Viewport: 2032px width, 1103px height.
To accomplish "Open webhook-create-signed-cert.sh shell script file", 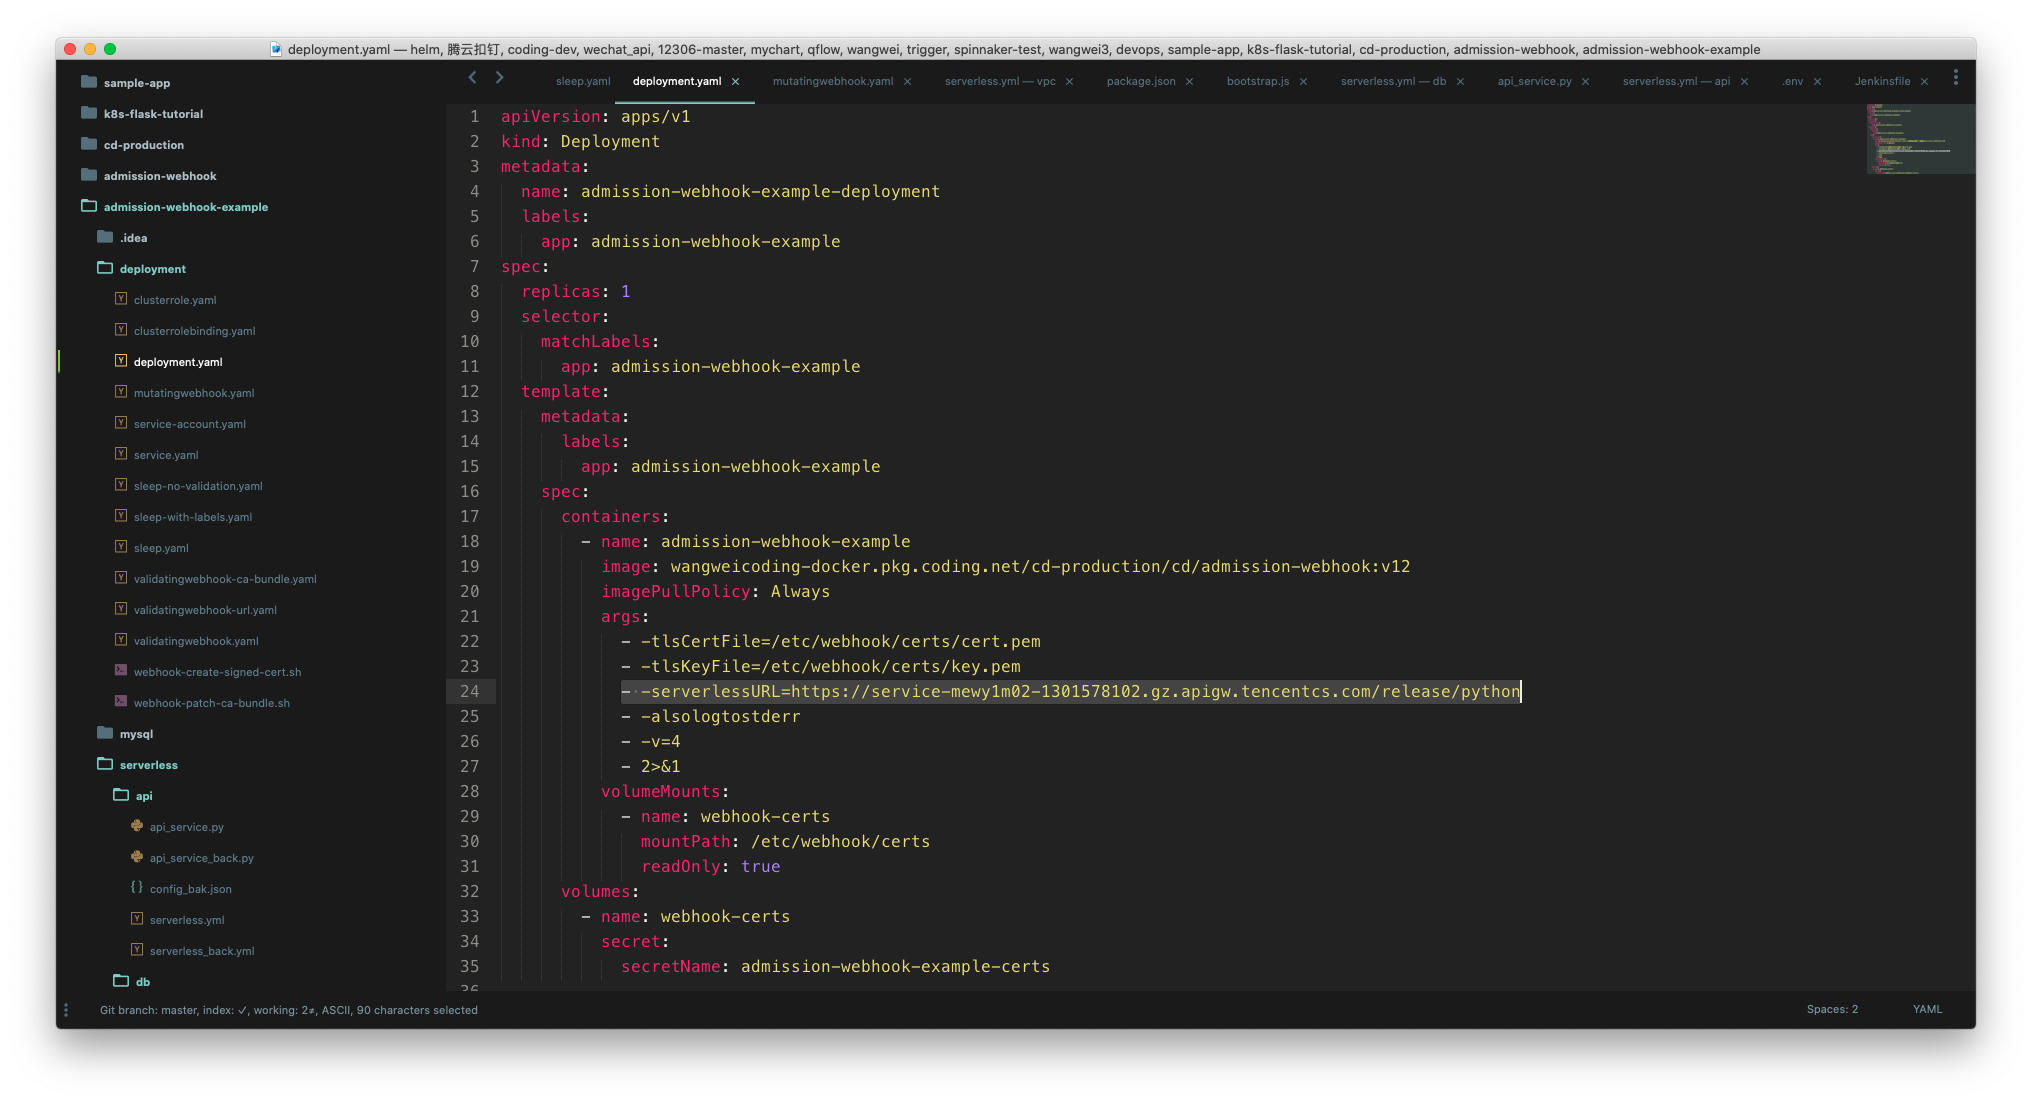I will point(217,672).
